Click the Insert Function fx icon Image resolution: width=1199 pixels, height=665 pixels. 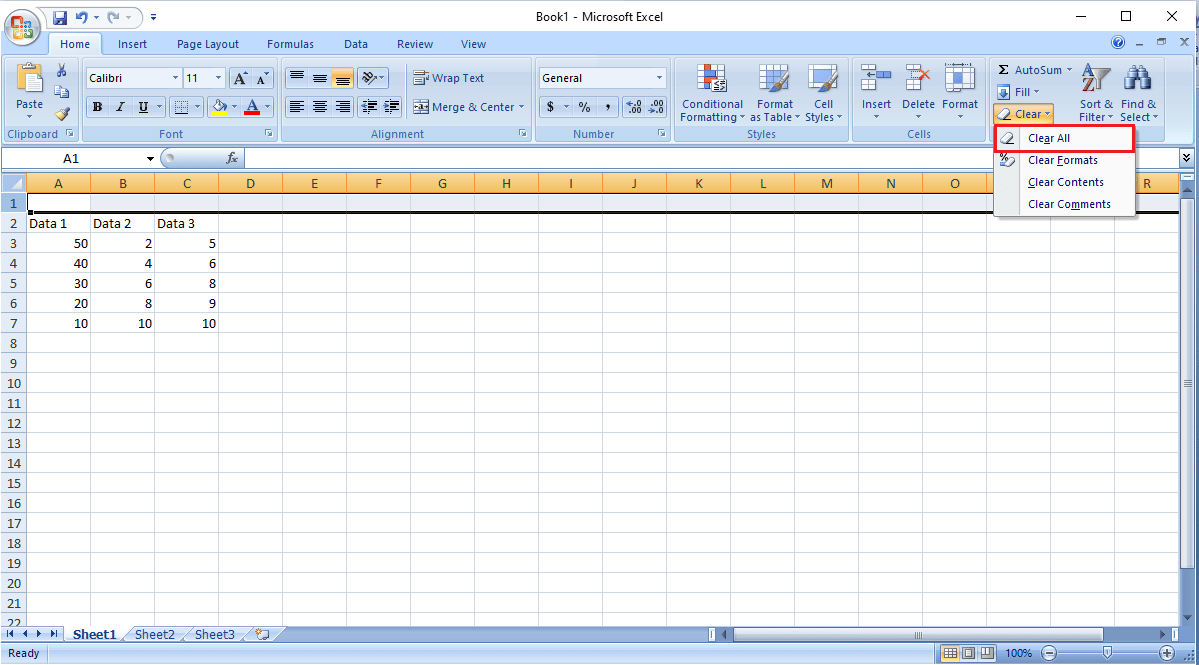click(x=232, y=158)
